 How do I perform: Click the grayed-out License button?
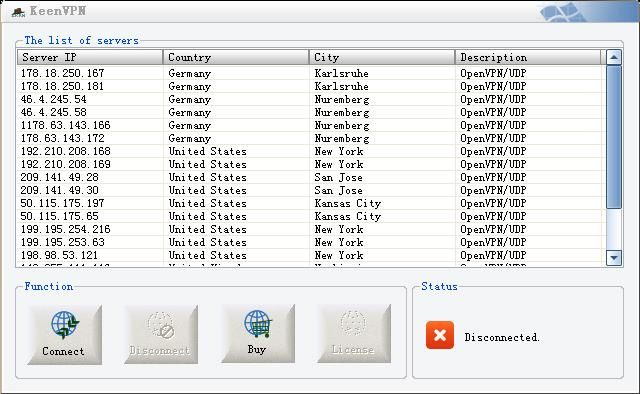click(x=353, y=334)
